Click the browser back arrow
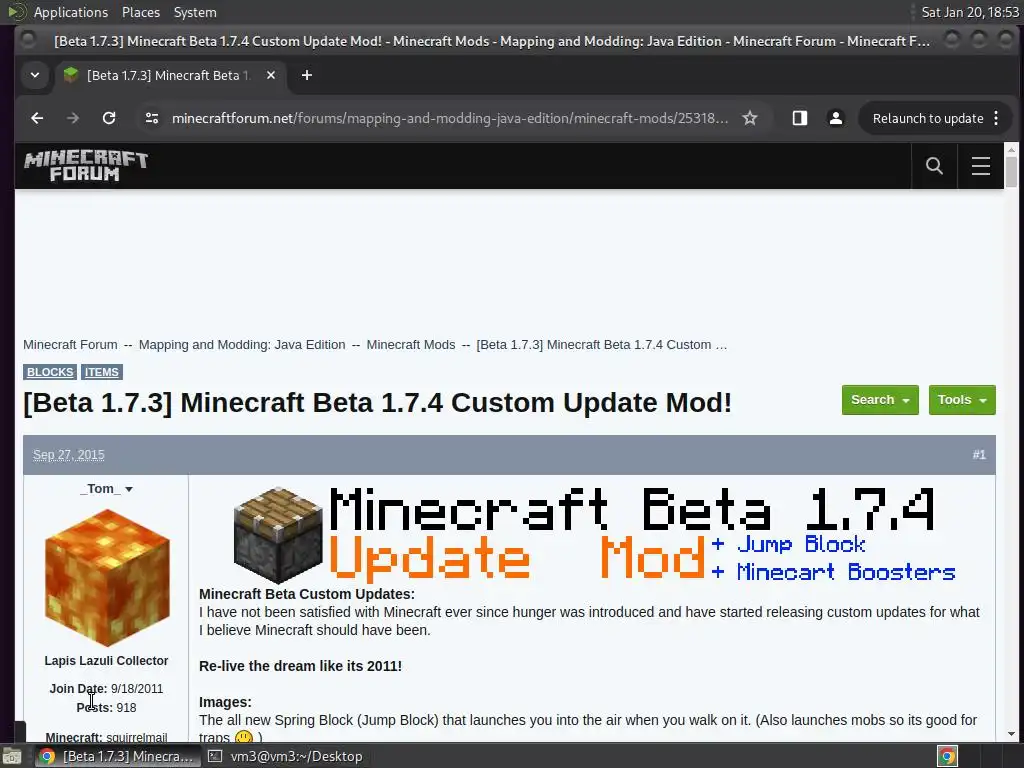1024x768 pixels. click(x=37, y=118)
